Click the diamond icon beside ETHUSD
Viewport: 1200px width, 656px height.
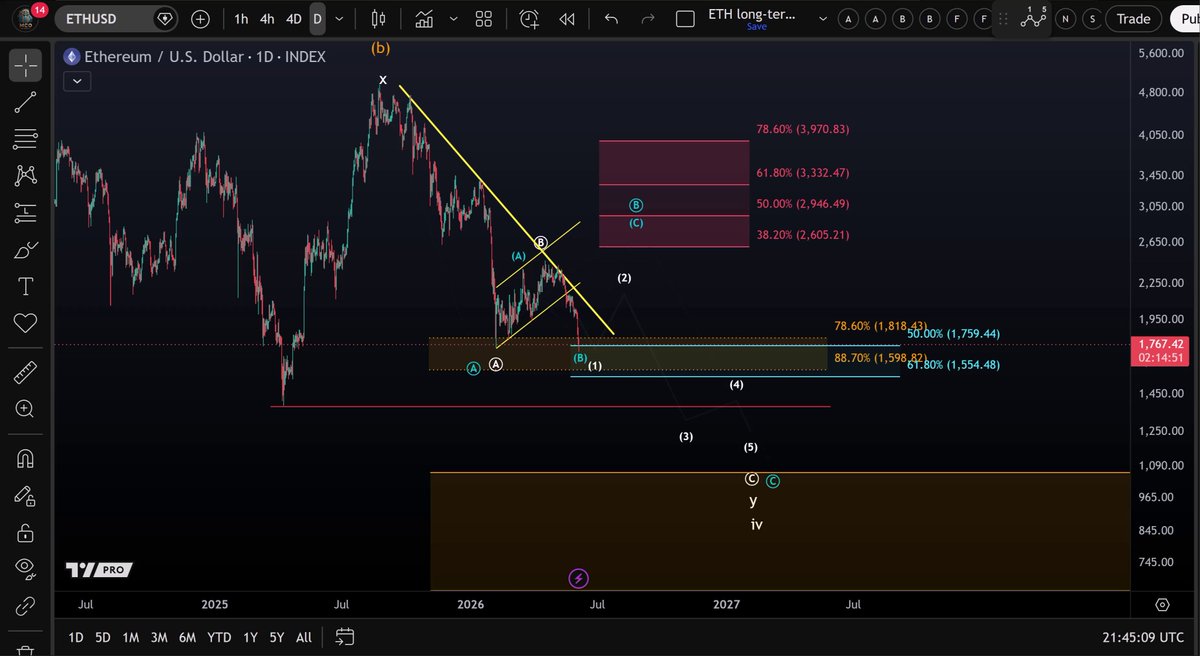[164, 18]
